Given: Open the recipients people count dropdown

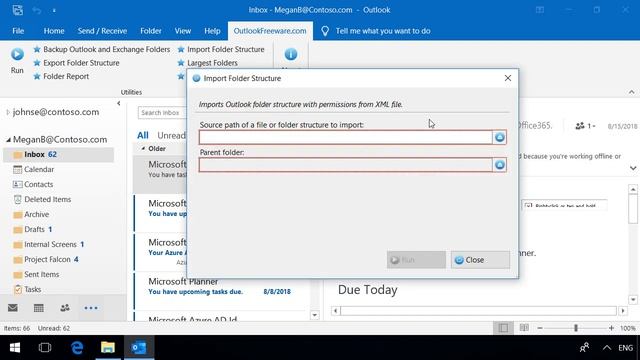Looking at the screenshot, I should coord(585,126).
